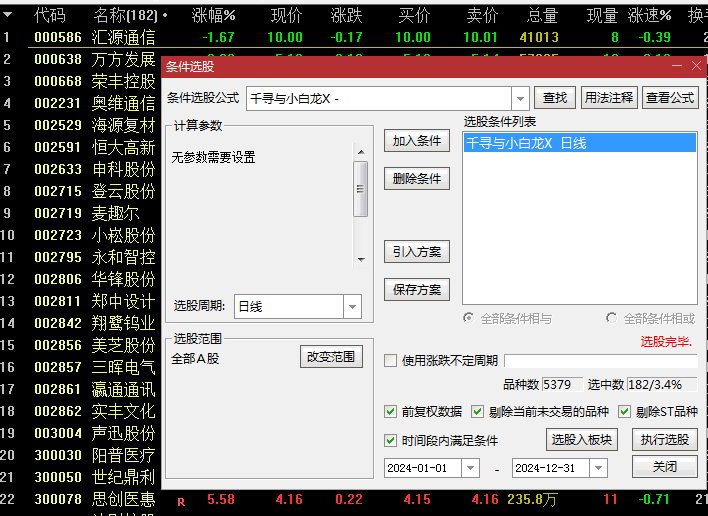Viewport: 708px width, 516px height.
Task: Open the end date 2024-12-31 dropdown
Action: (x=598, y=468)
